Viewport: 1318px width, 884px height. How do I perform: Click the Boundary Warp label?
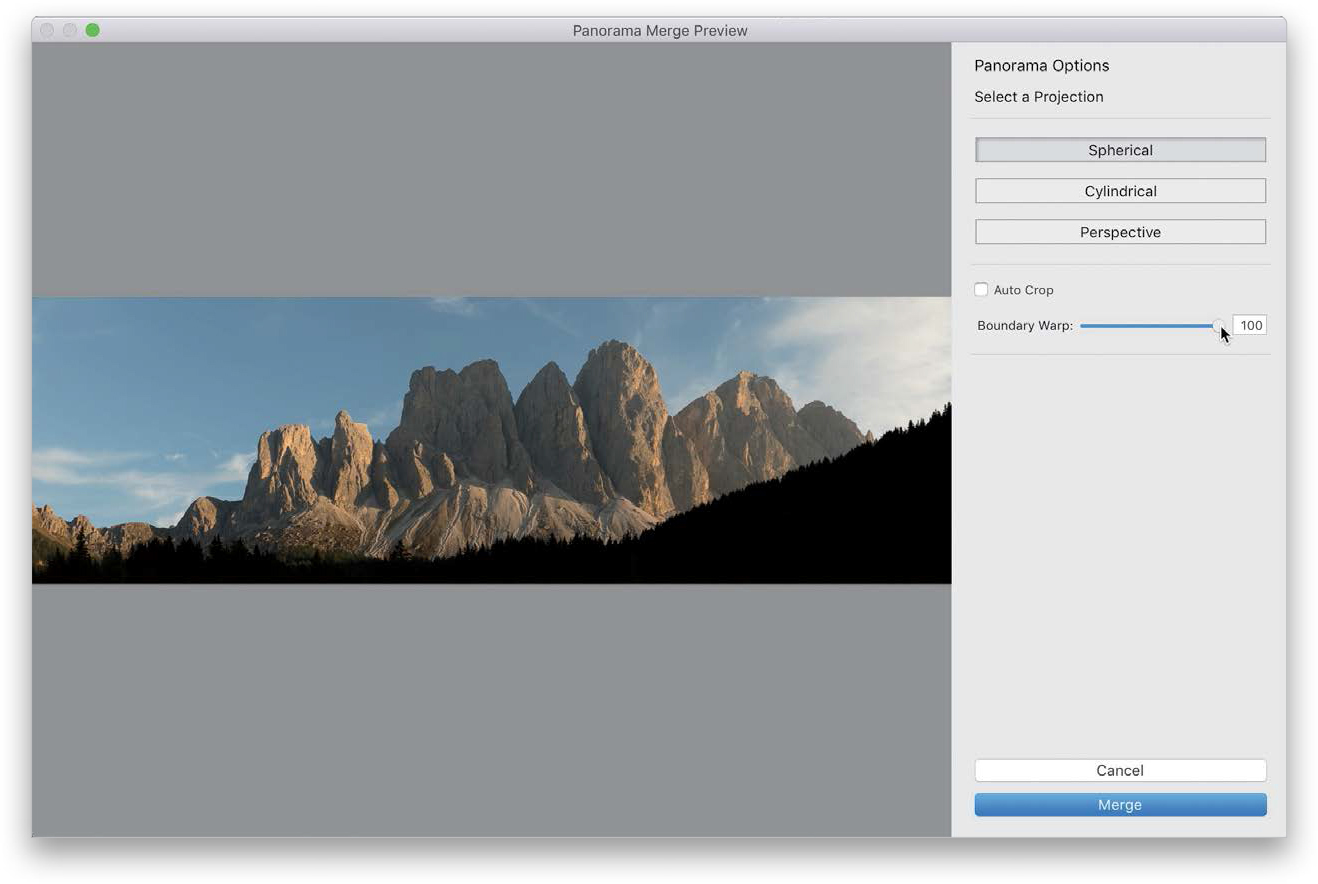[1025, 326]
